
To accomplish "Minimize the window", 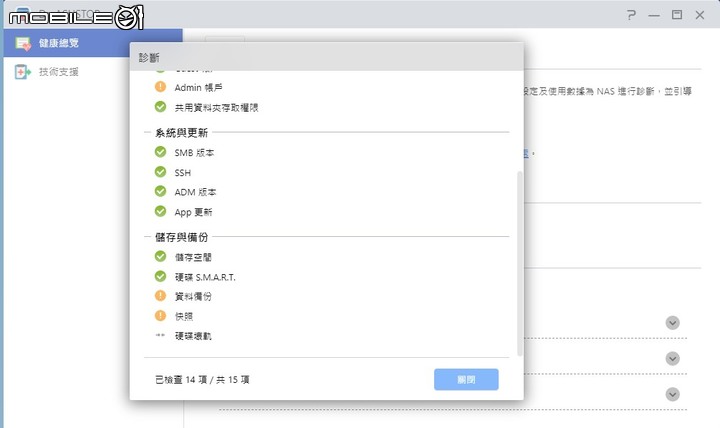I will [654, 15].
